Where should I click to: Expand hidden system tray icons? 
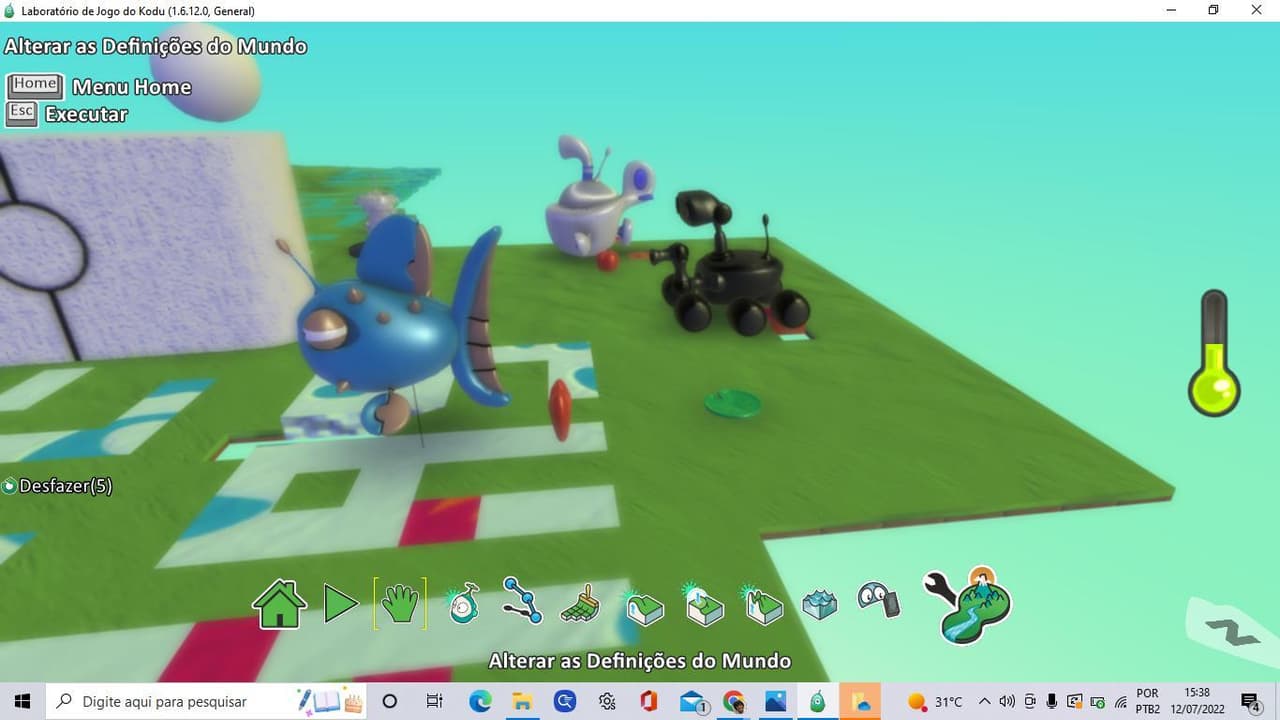(984, 701)
